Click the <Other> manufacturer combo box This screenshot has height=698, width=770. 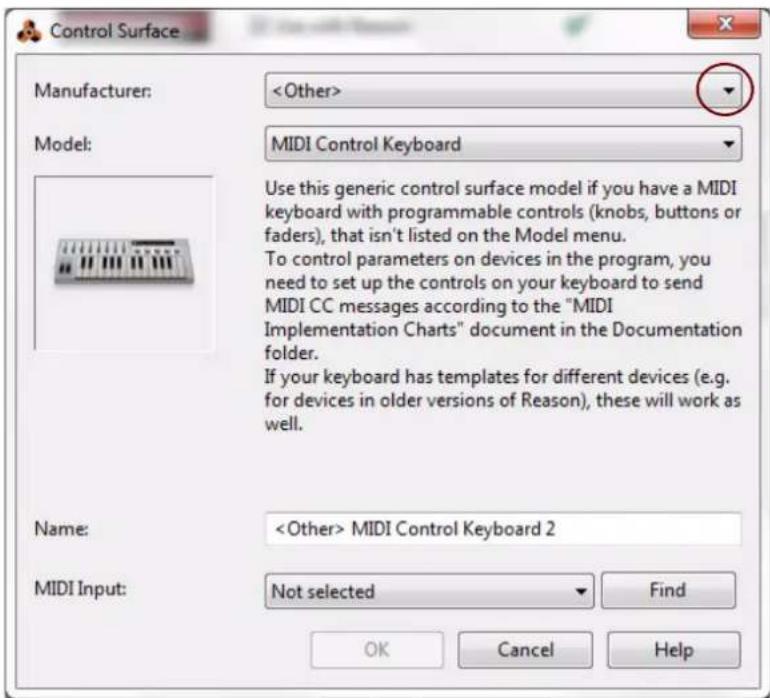503,90
